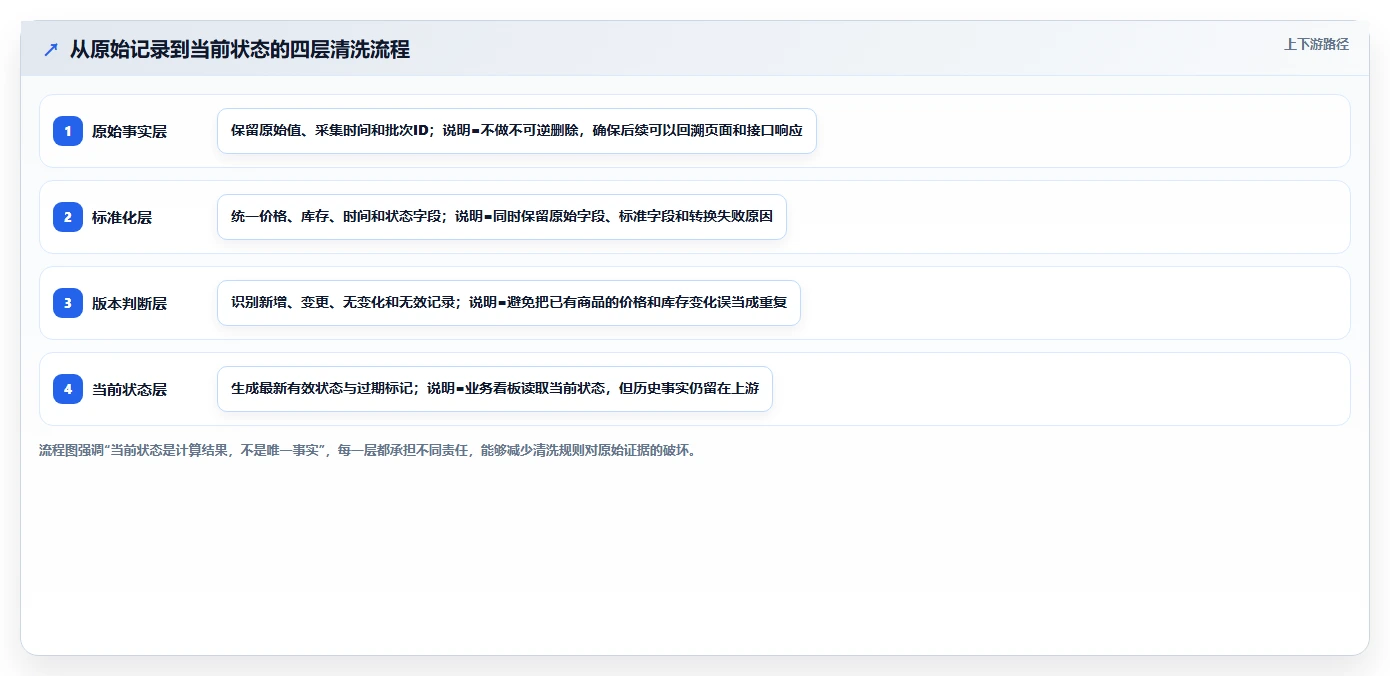Click the footnote beginning 流程图强调
1390x676 pixels.
[367, 450]
